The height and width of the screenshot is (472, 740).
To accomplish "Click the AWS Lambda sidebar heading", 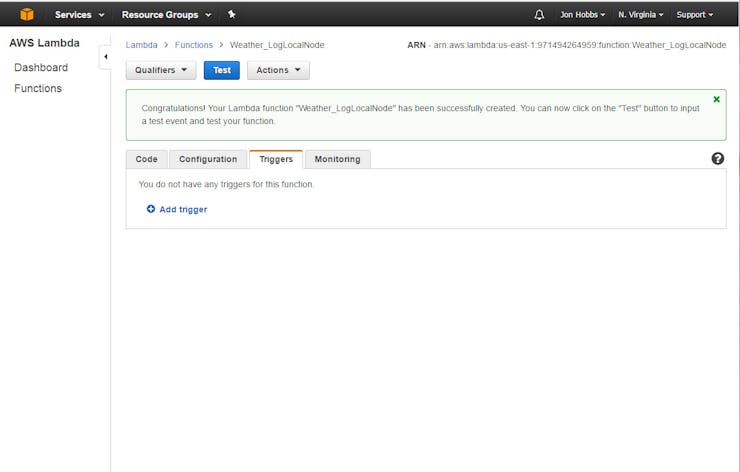I will click(44, 43).
